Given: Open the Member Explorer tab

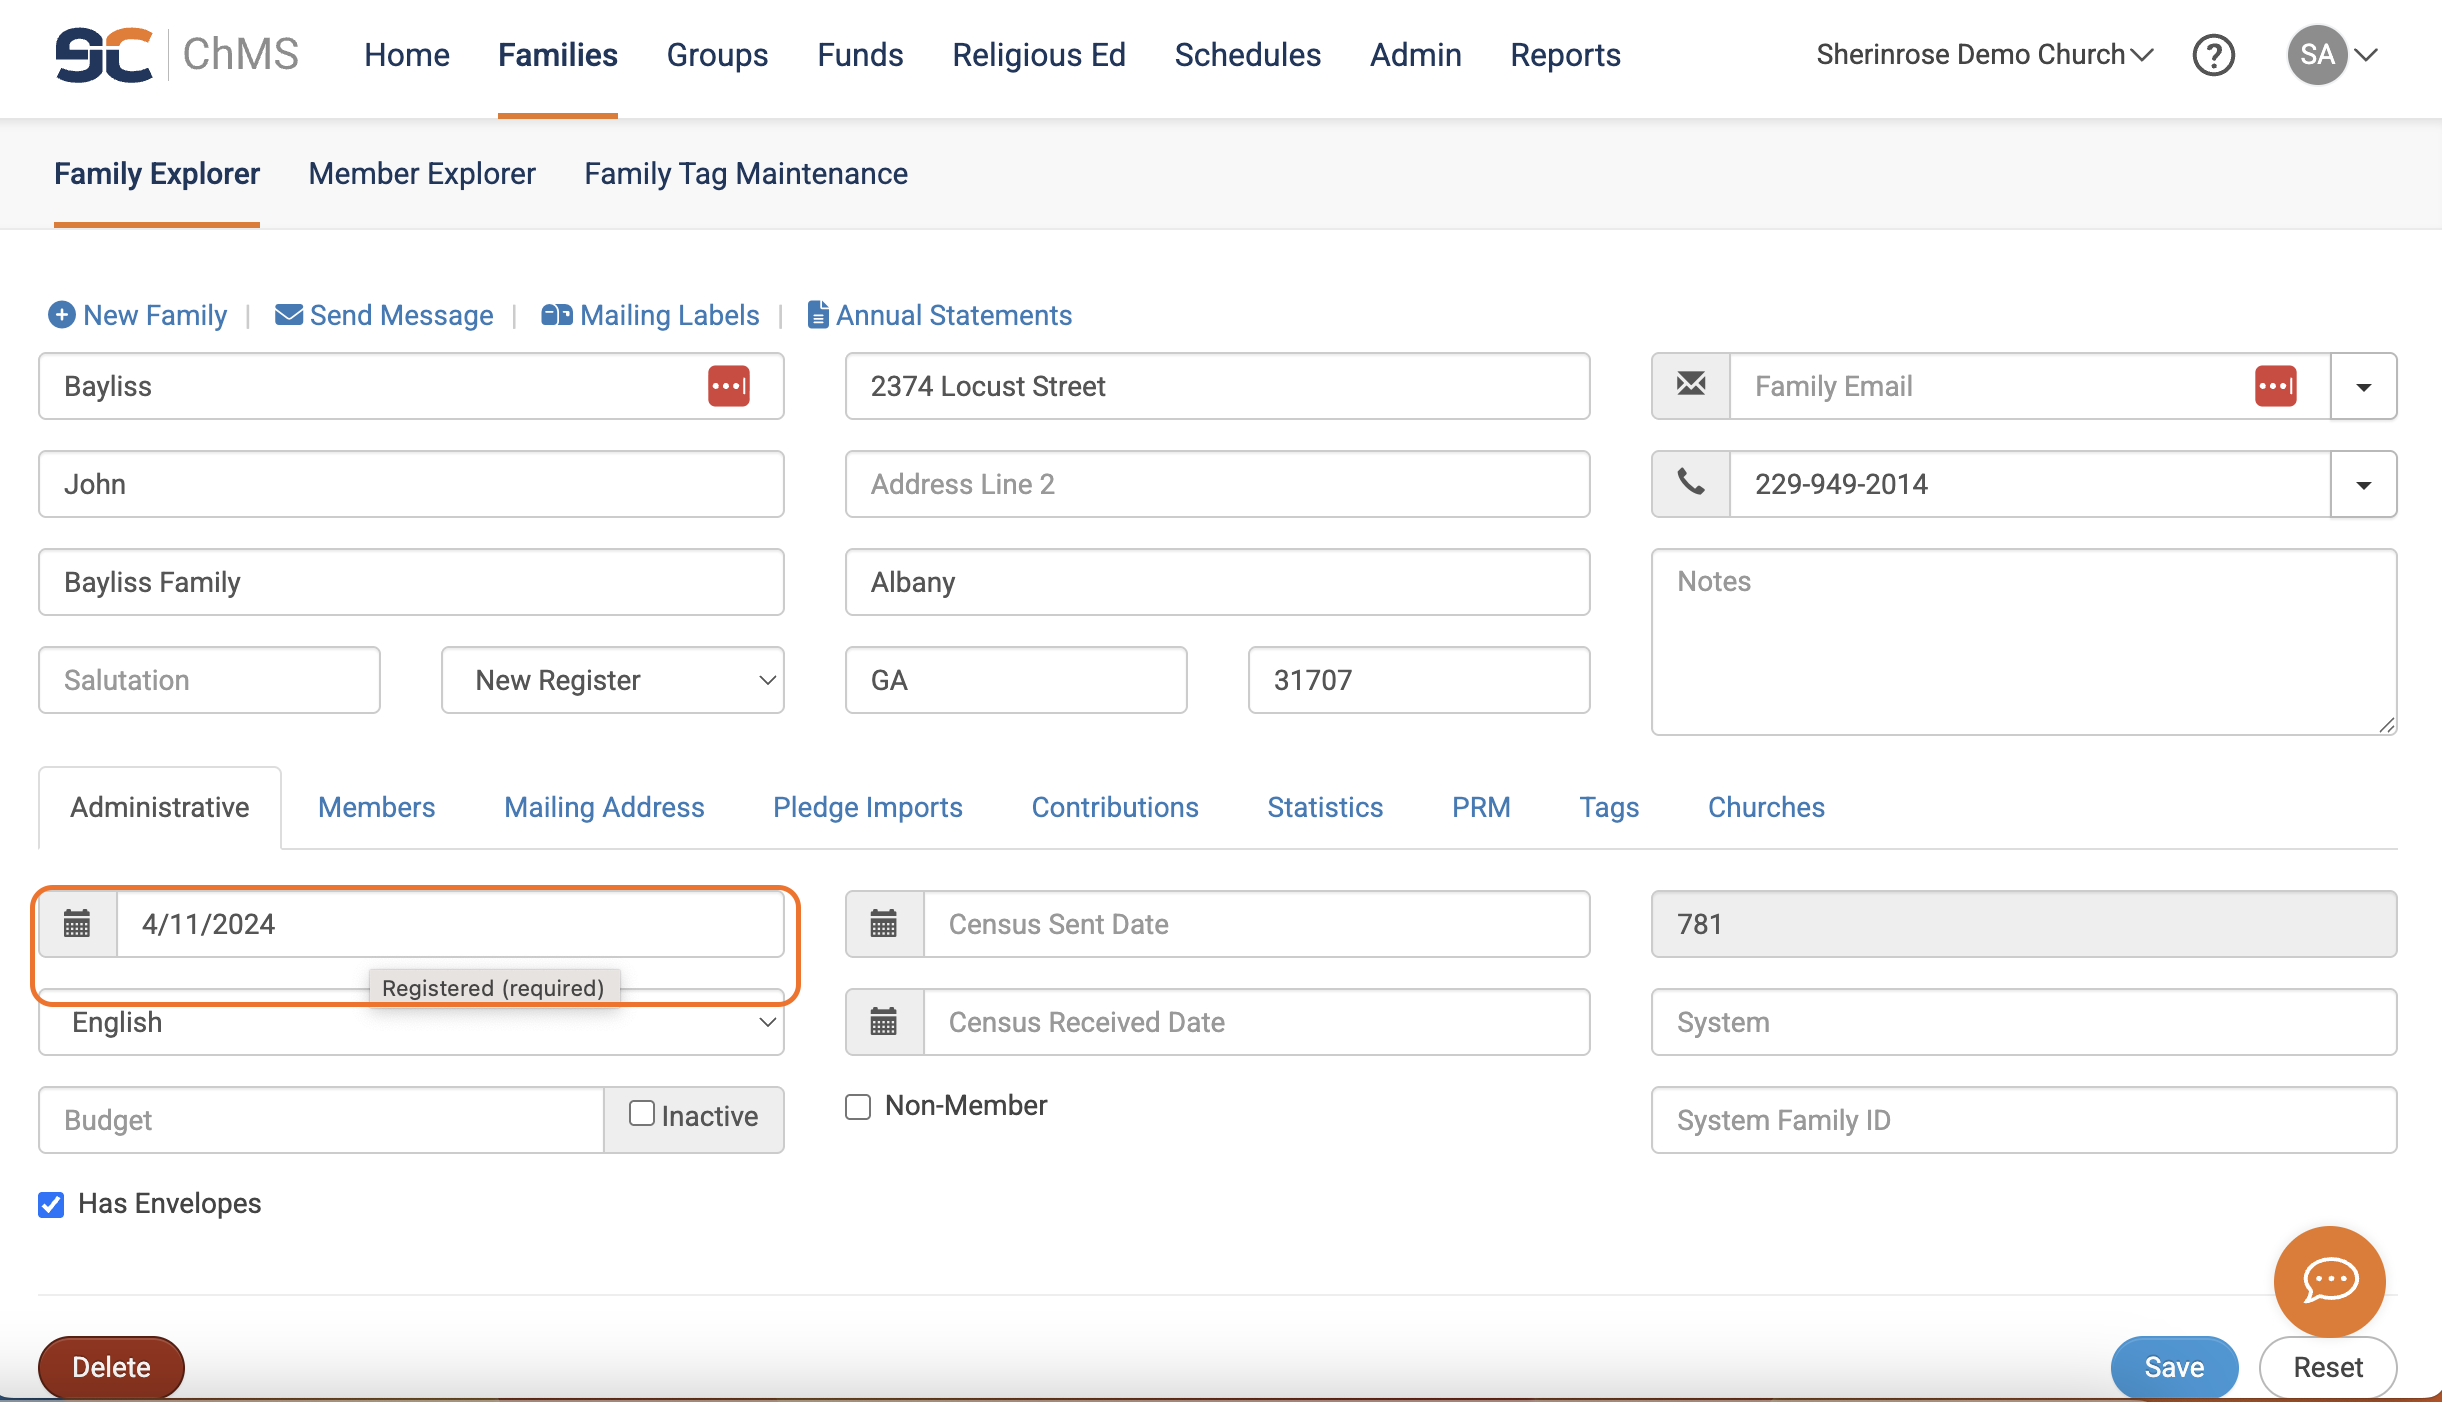Looking at the screenshot, I should pyautogui.click(x=421, y=174).
